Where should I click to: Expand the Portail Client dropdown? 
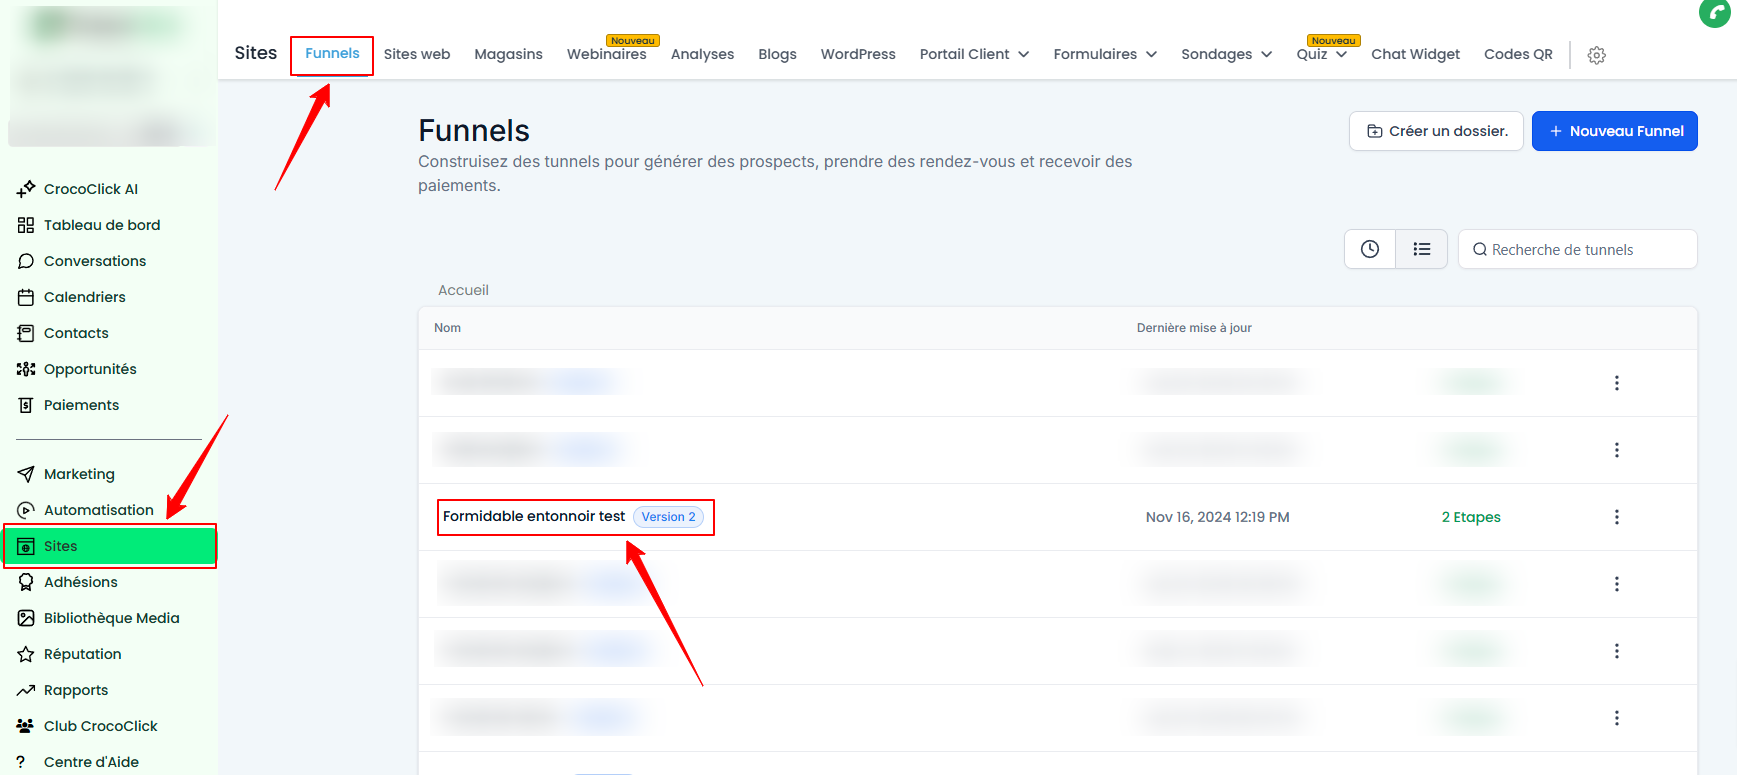[1024, 54]
